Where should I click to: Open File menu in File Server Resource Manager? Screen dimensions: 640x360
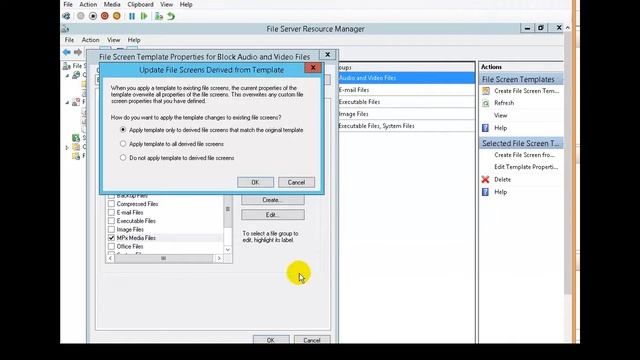point(69,40)
